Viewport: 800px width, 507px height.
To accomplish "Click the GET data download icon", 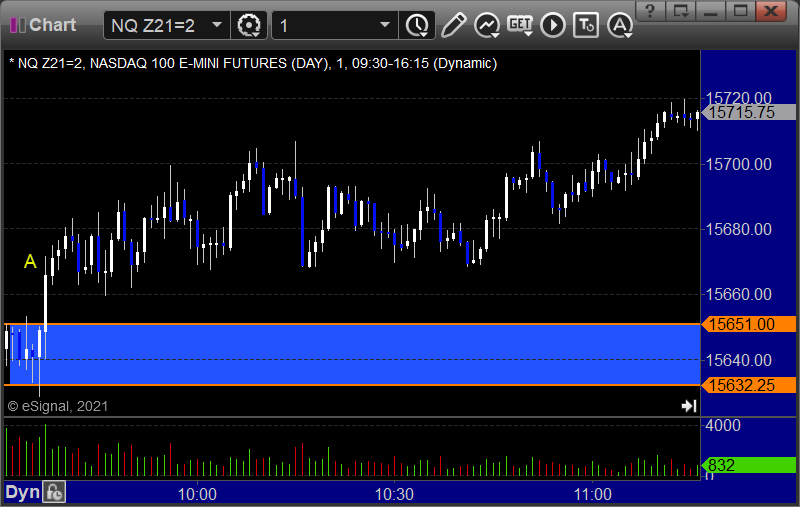I will 520,25.
